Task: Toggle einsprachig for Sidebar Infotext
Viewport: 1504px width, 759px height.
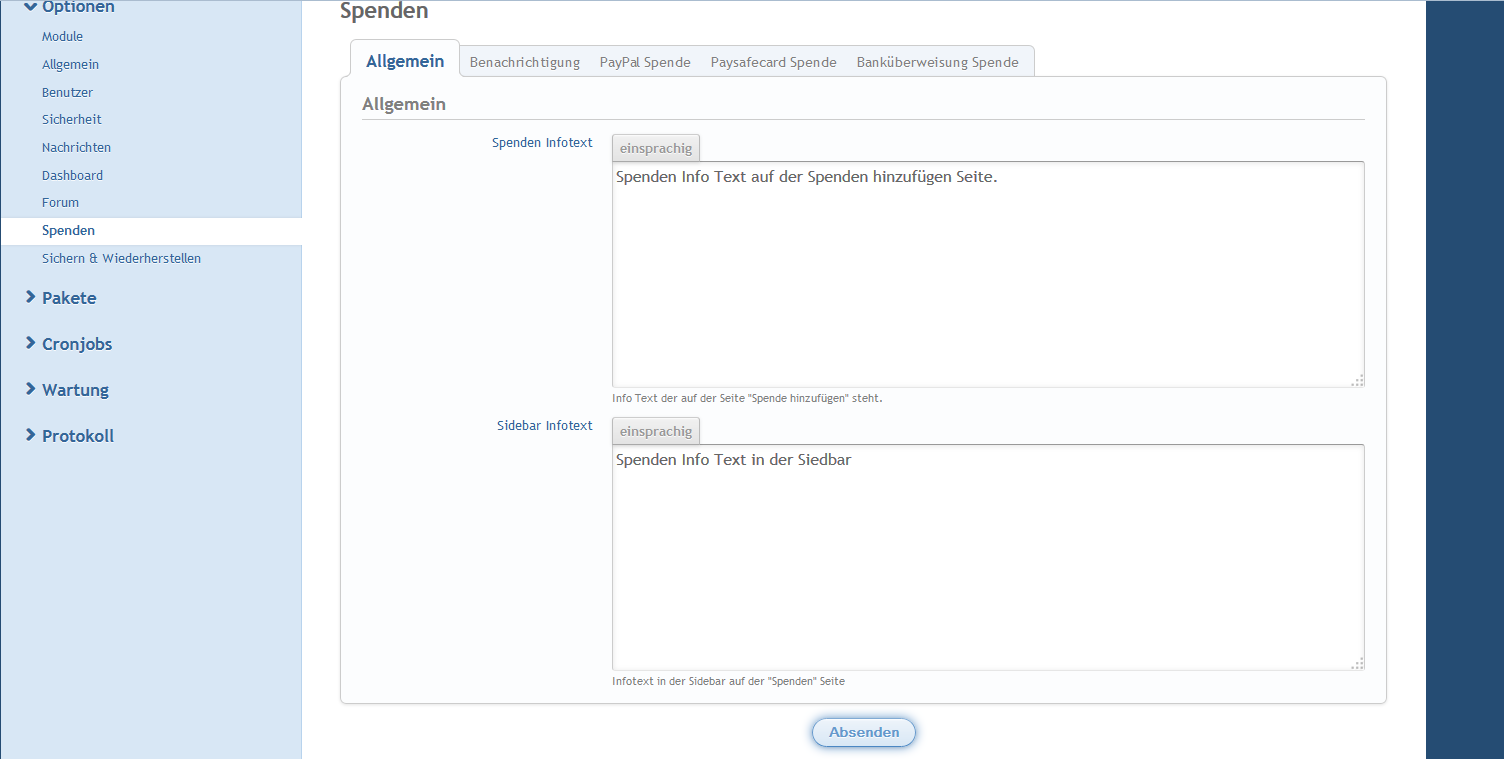Action: pyautogui.click(x=655, y=431)
